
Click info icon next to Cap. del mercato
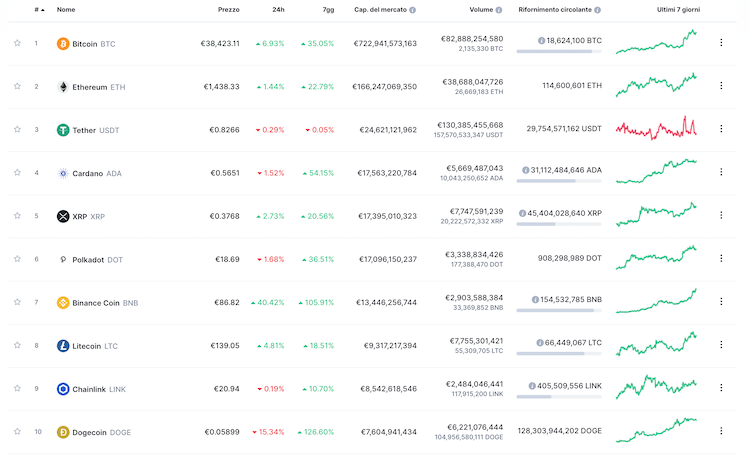tap(412, 10)
